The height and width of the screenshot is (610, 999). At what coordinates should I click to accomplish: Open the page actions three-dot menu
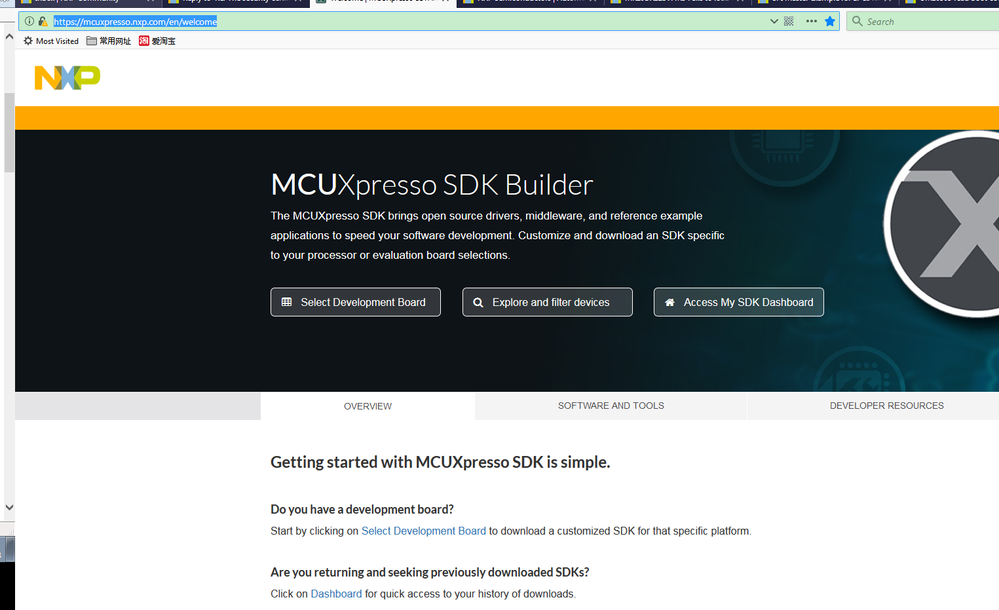coord(811,21)
